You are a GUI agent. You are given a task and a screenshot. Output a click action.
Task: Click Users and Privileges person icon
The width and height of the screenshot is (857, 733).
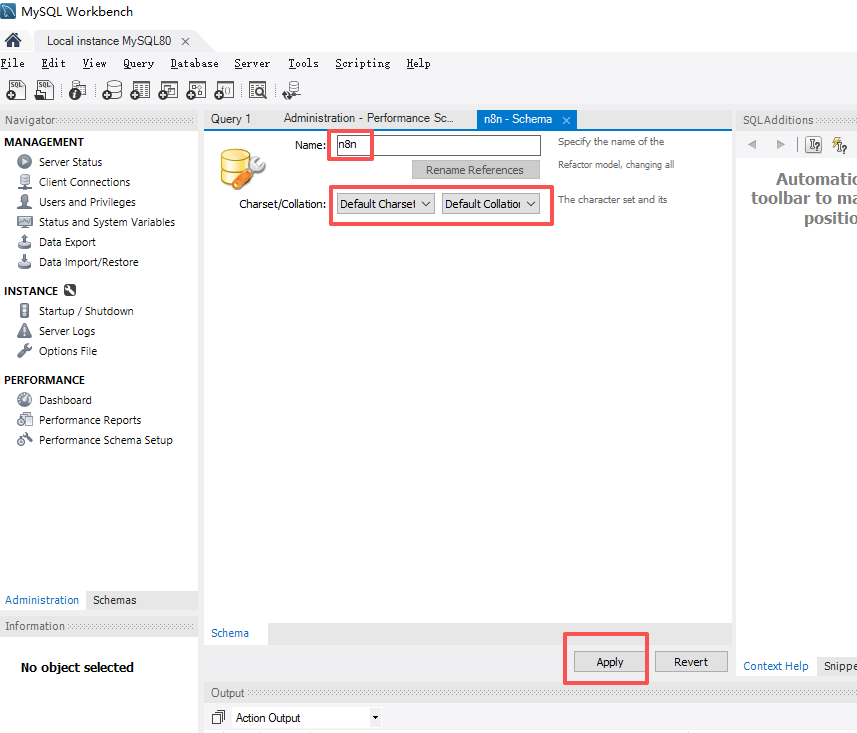[24, 202]
